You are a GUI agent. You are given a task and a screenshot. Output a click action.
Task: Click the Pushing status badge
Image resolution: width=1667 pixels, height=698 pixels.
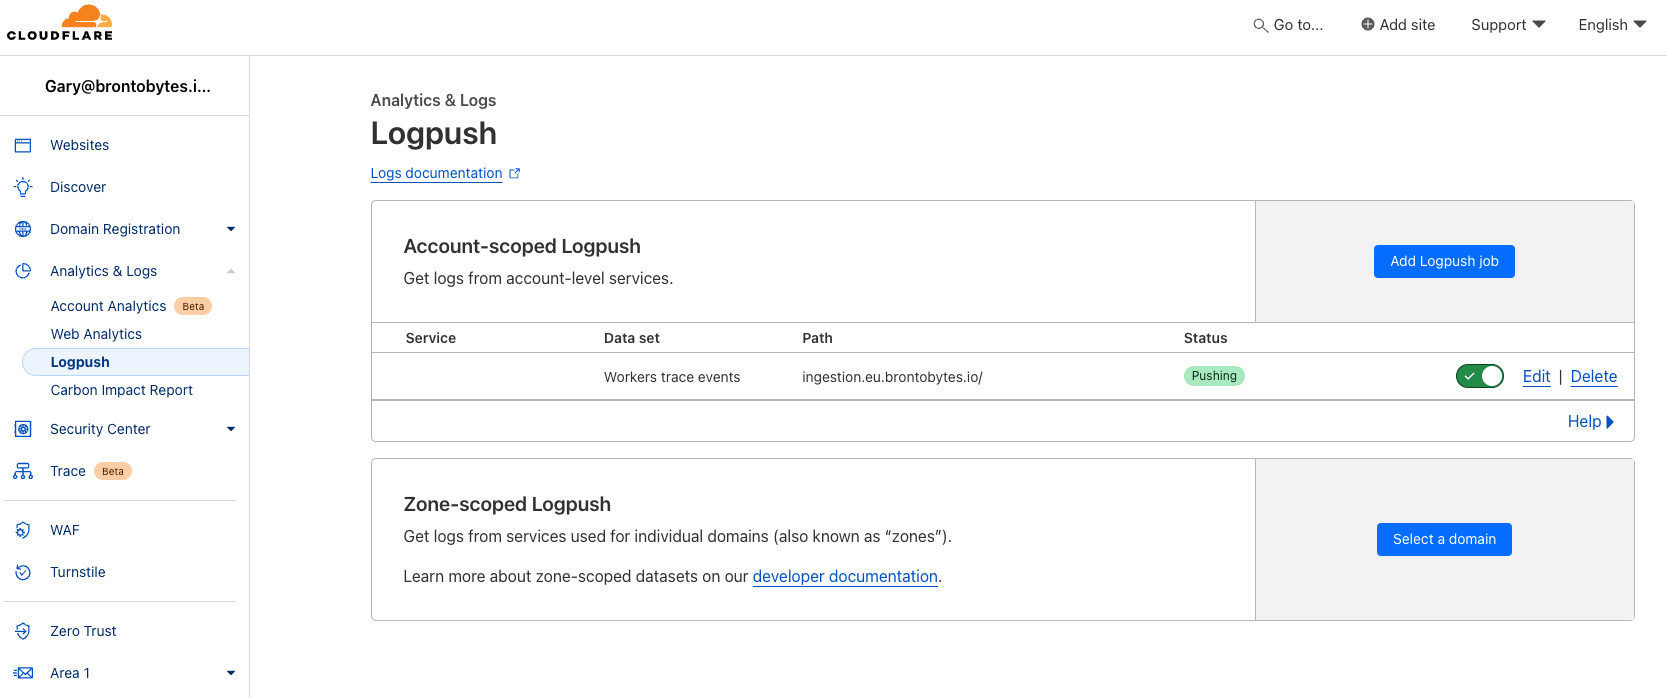tap(1214, 376)
